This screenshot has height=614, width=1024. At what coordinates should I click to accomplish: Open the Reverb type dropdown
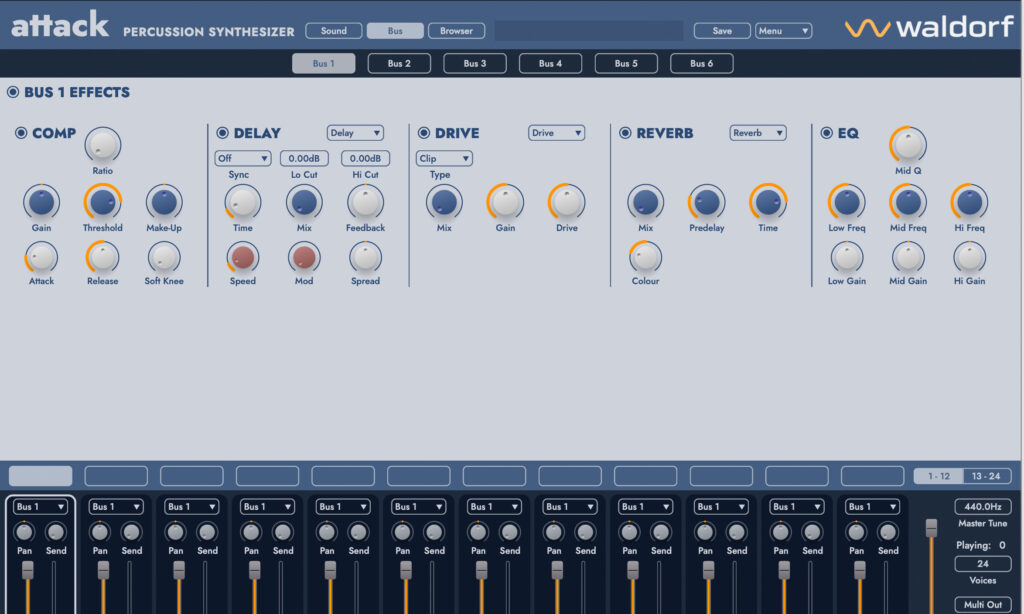coord(758,133)
